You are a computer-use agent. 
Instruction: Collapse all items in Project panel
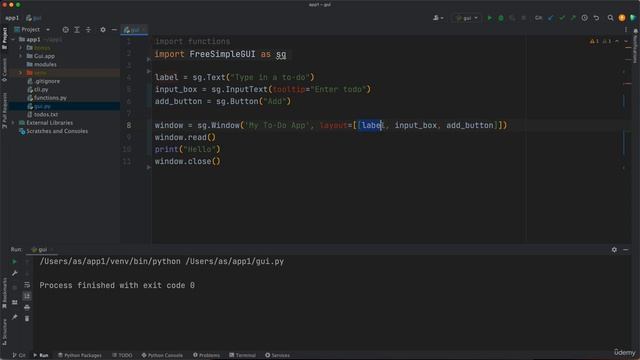[x=88, y=30]
